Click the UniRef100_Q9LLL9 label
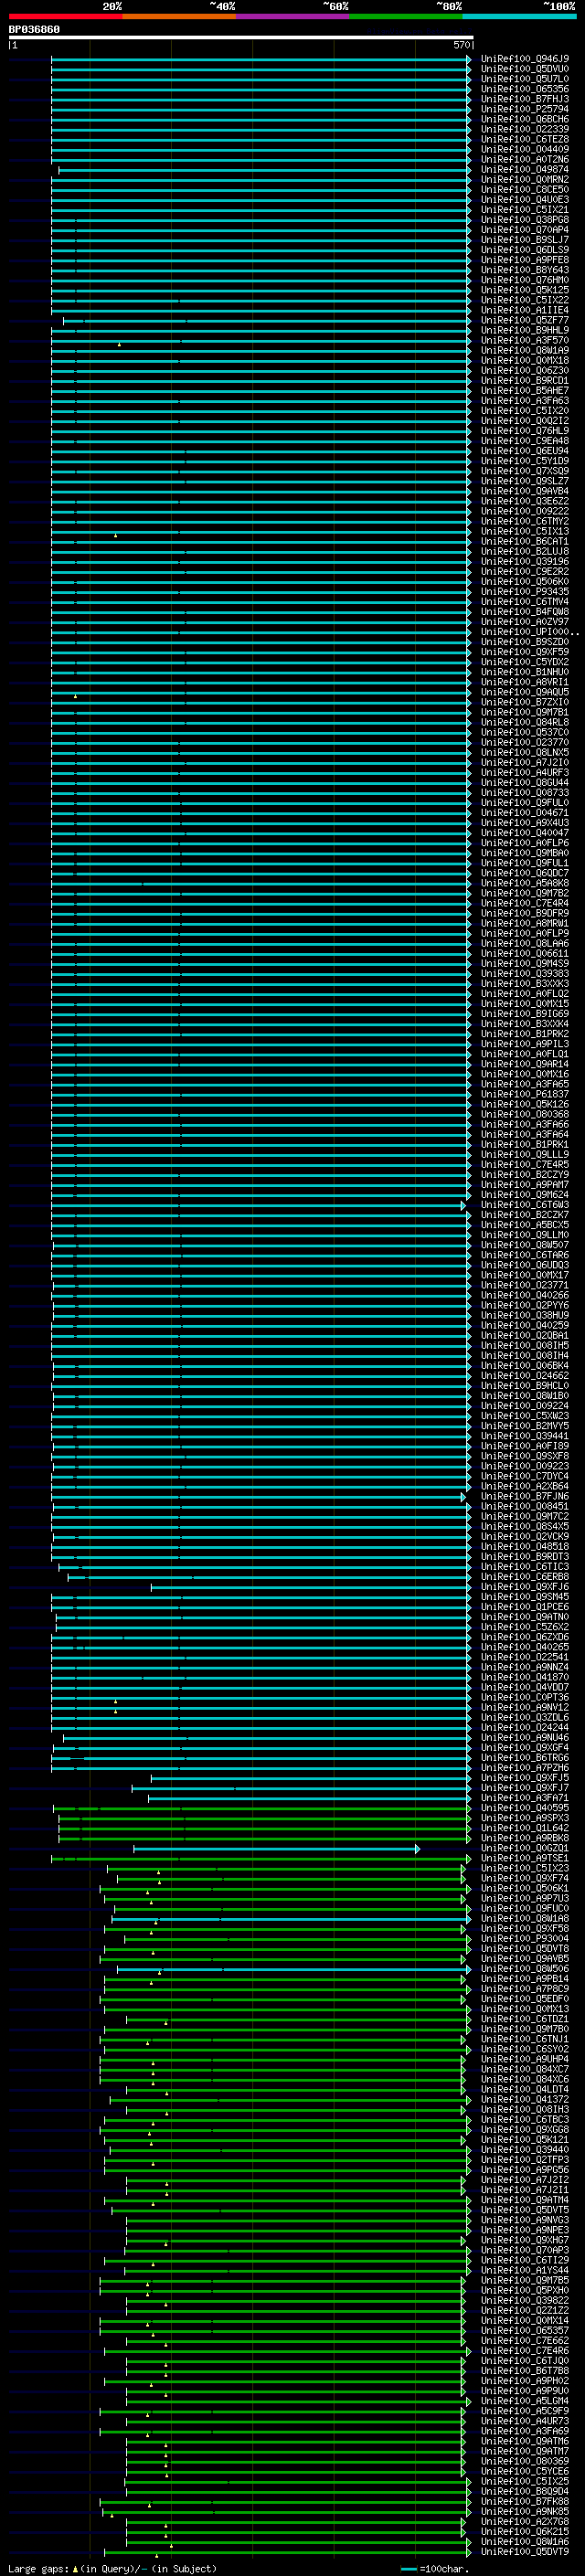This screenshot has width=585, height=2576. tap(525, 1155)
